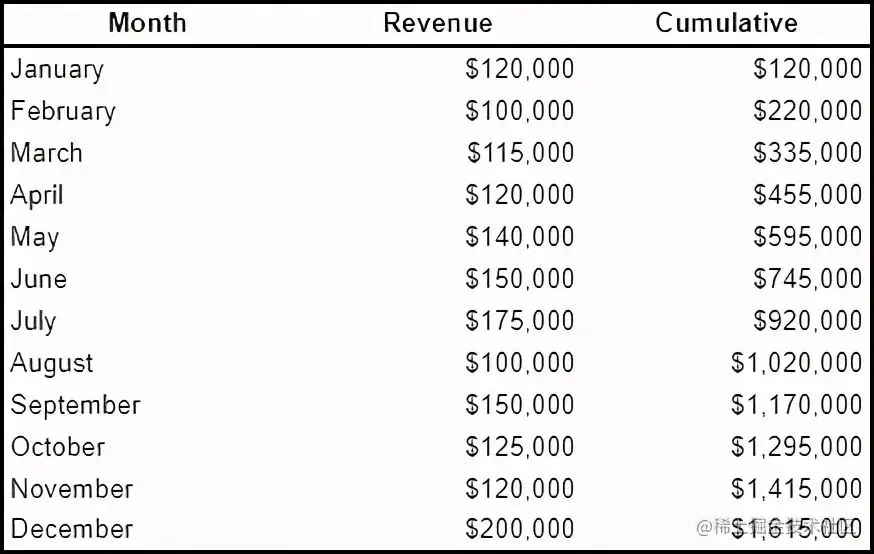Select the Cumulative column header
Viewport: 874px width, 554px height.
pos(726,23)
